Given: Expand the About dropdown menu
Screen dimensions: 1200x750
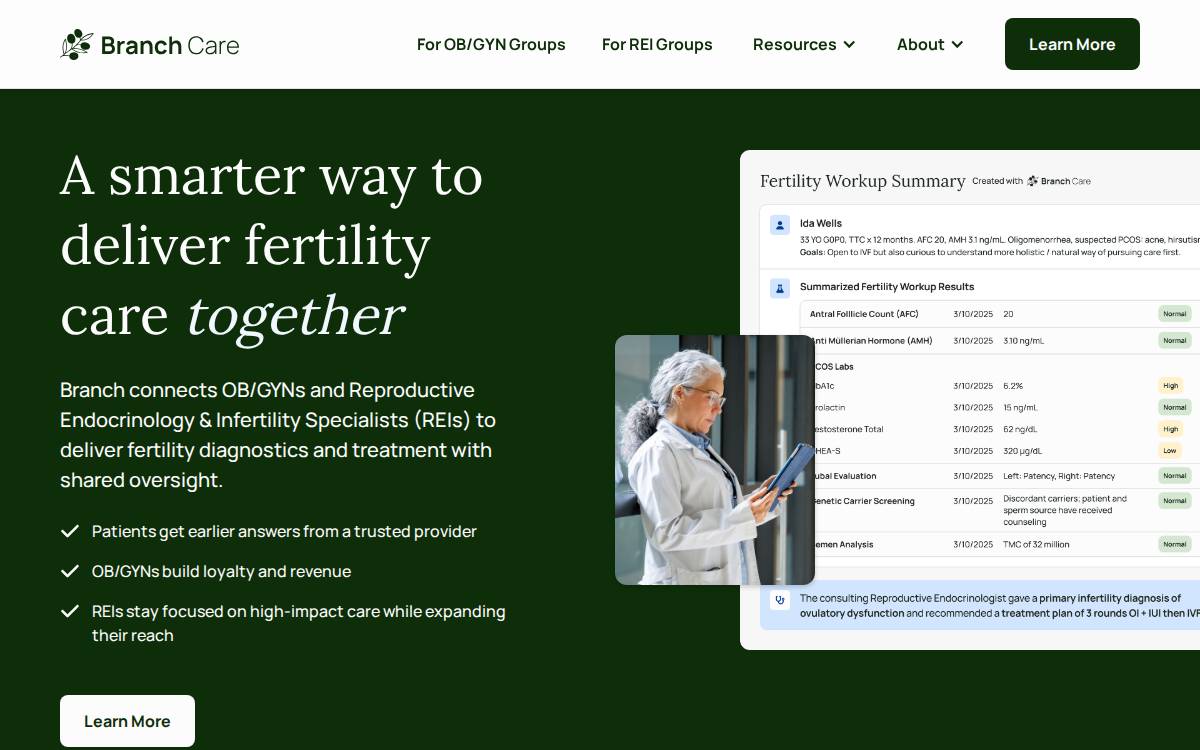Looking at the screenshot, I should [x=930, y=44].
